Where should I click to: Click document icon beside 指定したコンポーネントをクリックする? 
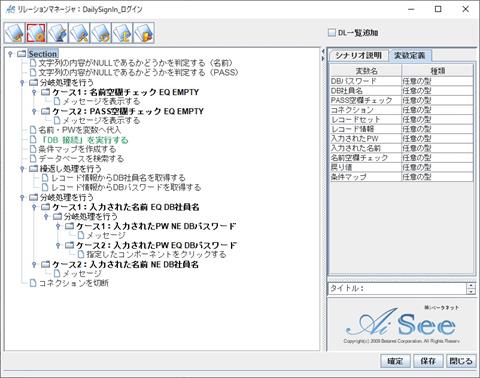(x=81, y=255)
